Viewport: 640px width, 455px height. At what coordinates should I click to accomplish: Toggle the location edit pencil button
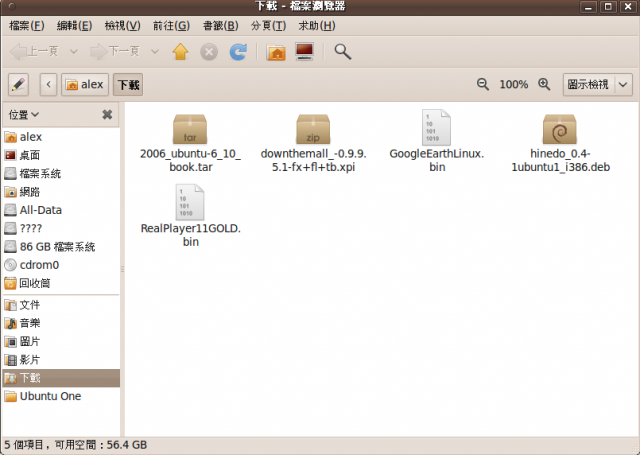click(x=18, y=84)
